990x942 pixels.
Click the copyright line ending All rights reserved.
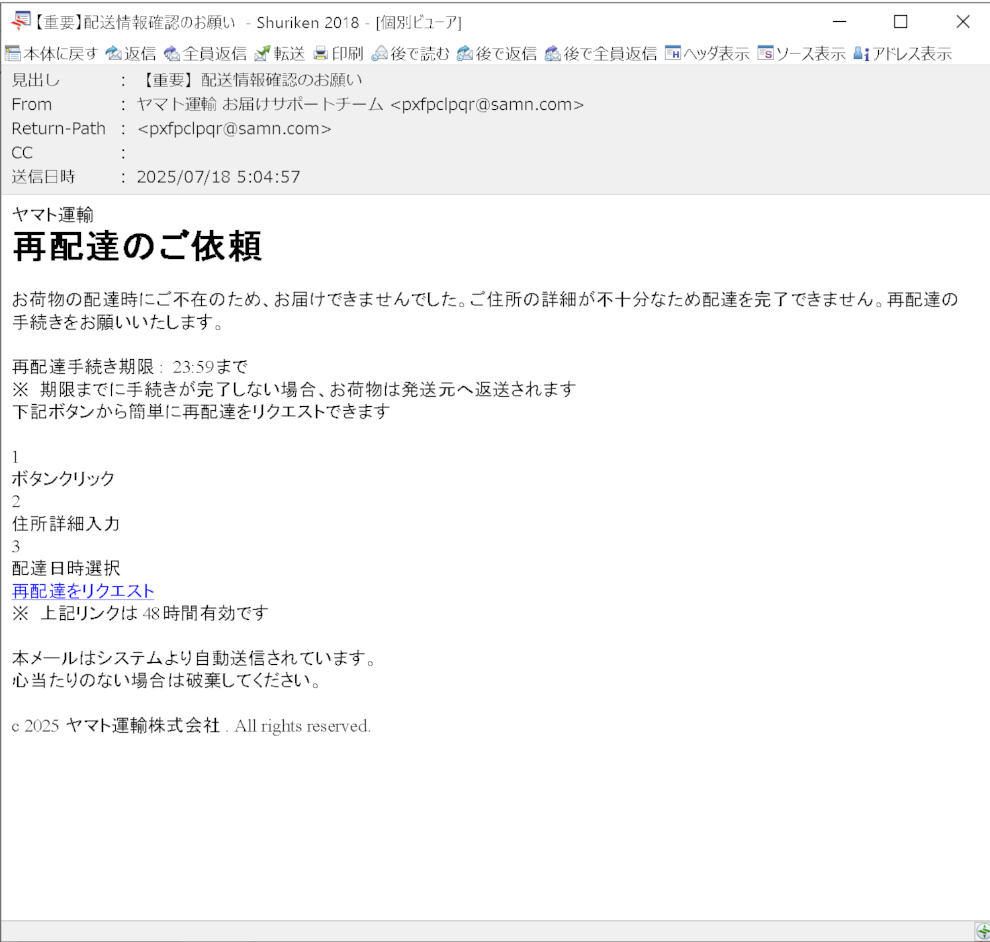coord(191,726)
